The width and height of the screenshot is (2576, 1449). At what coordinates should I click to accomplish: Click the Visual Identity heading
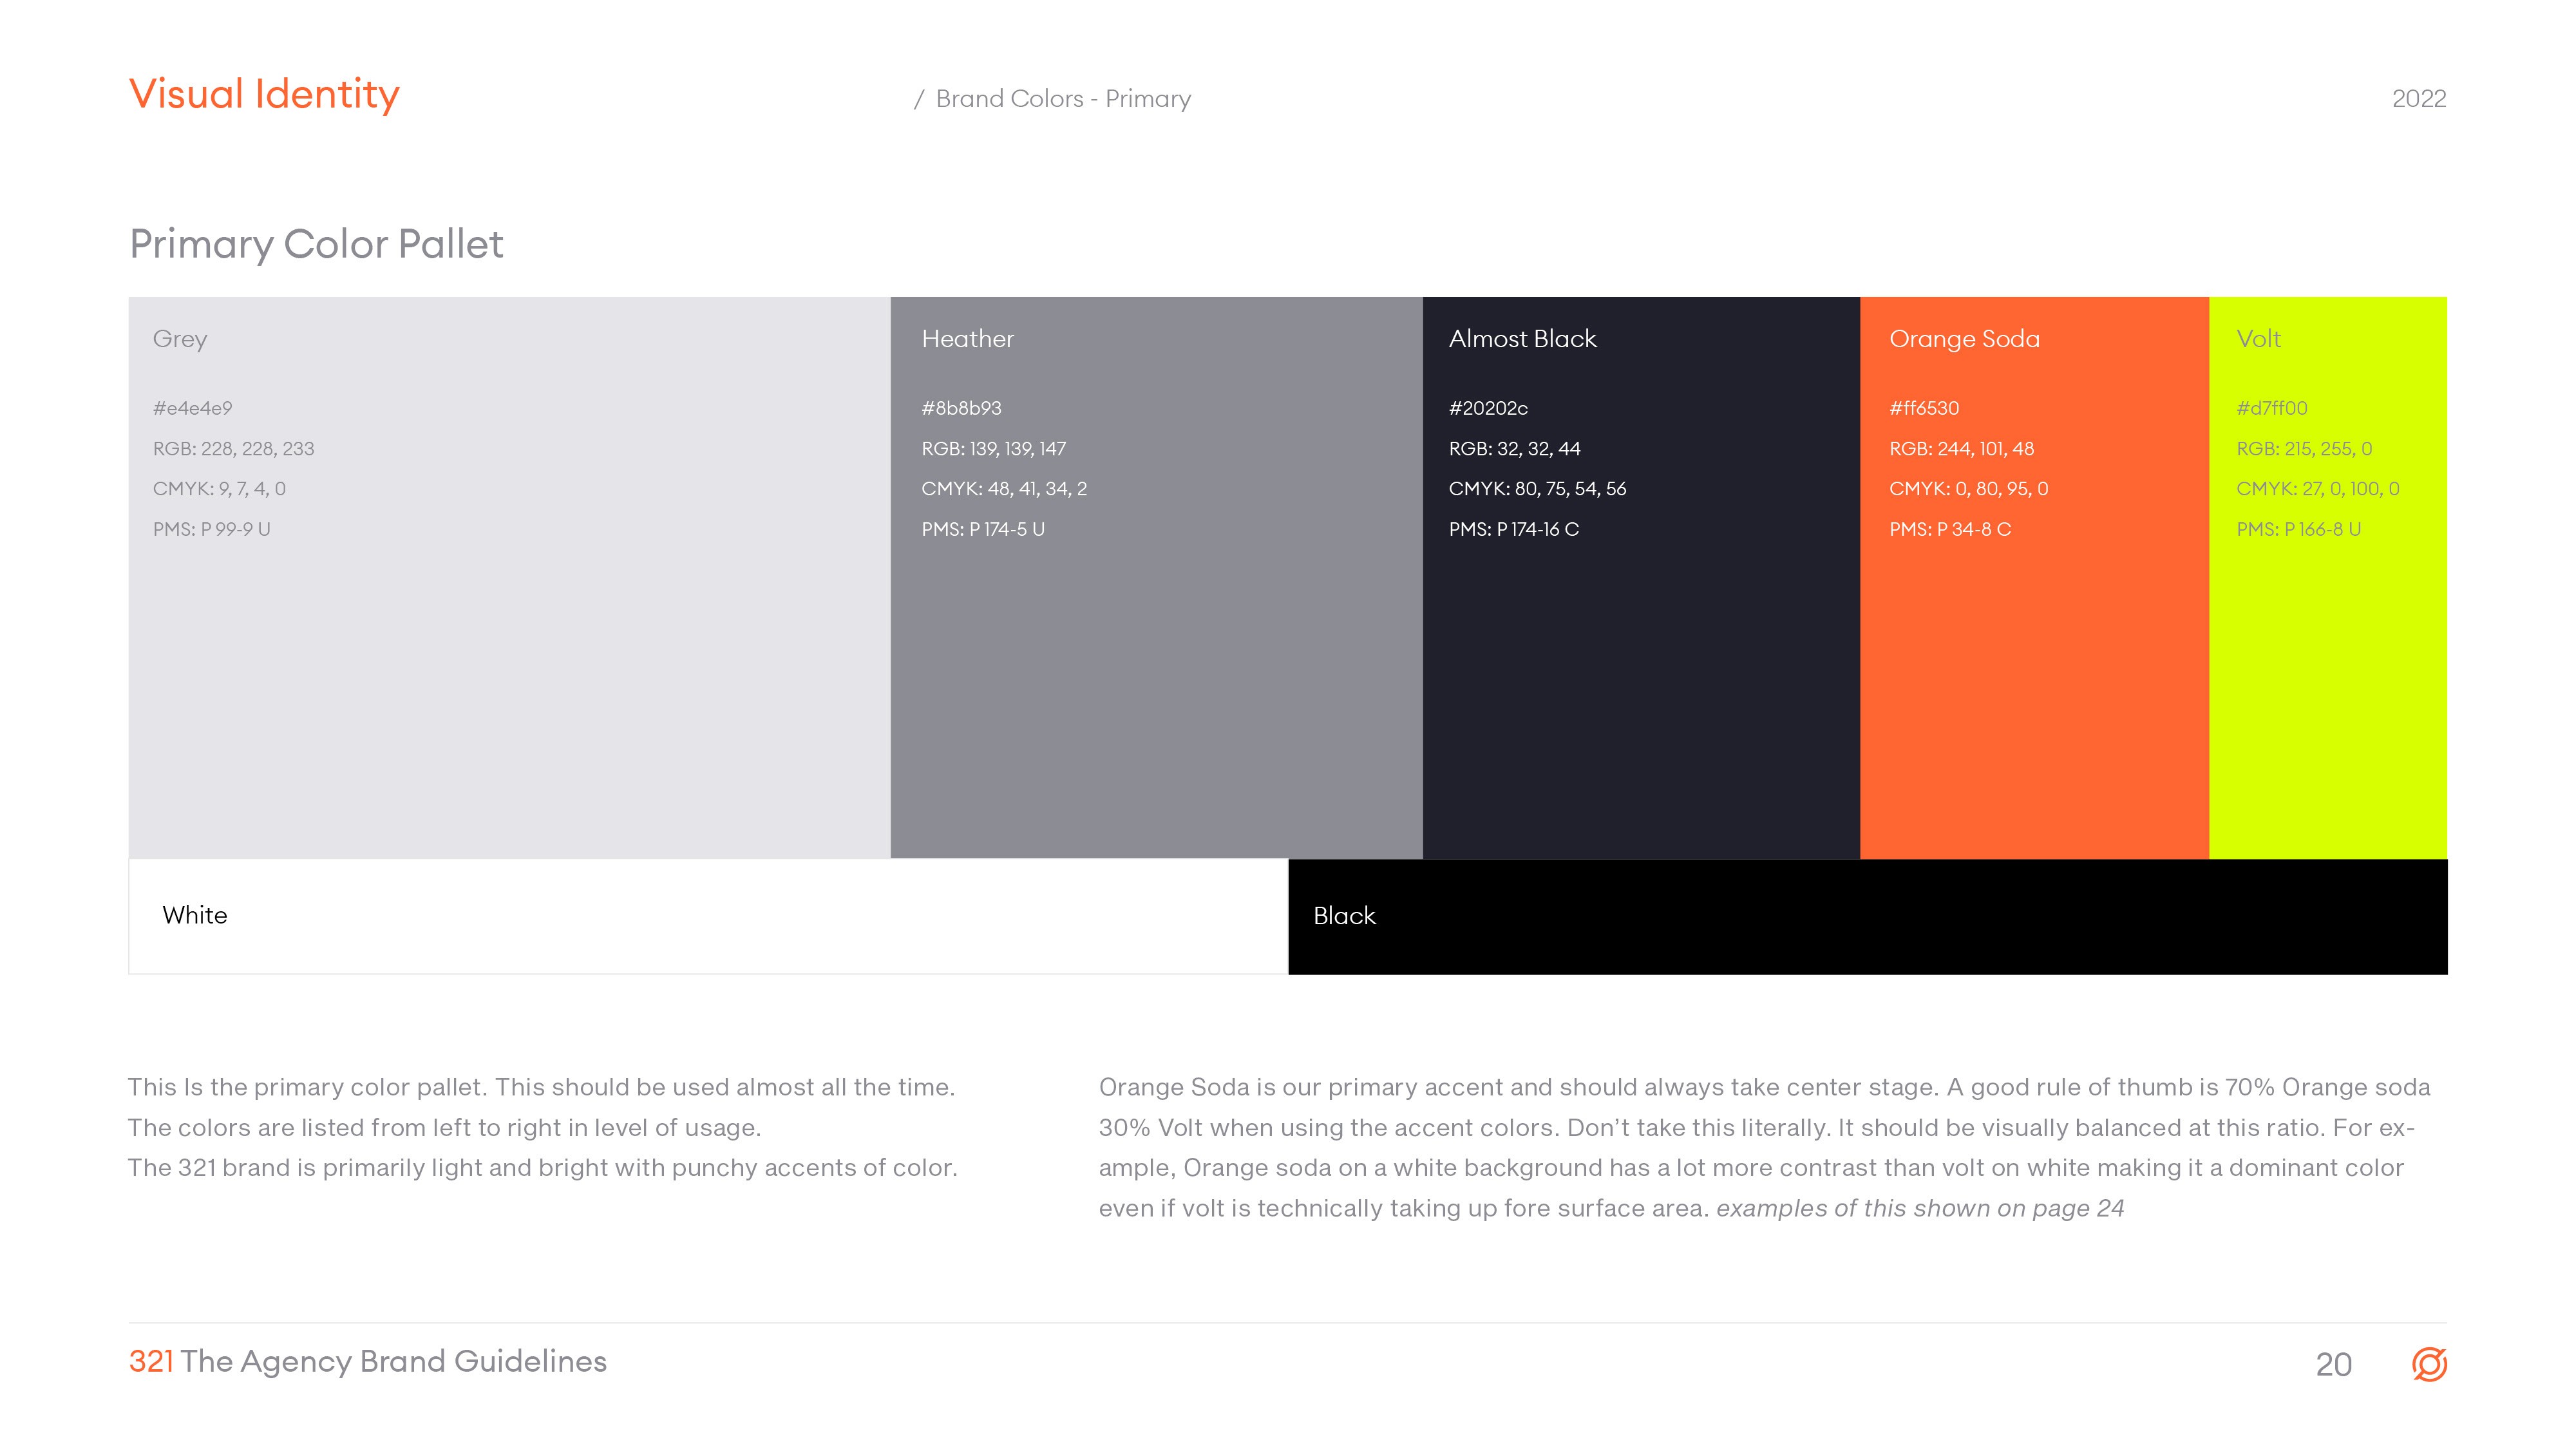click(x=264, y=94)
